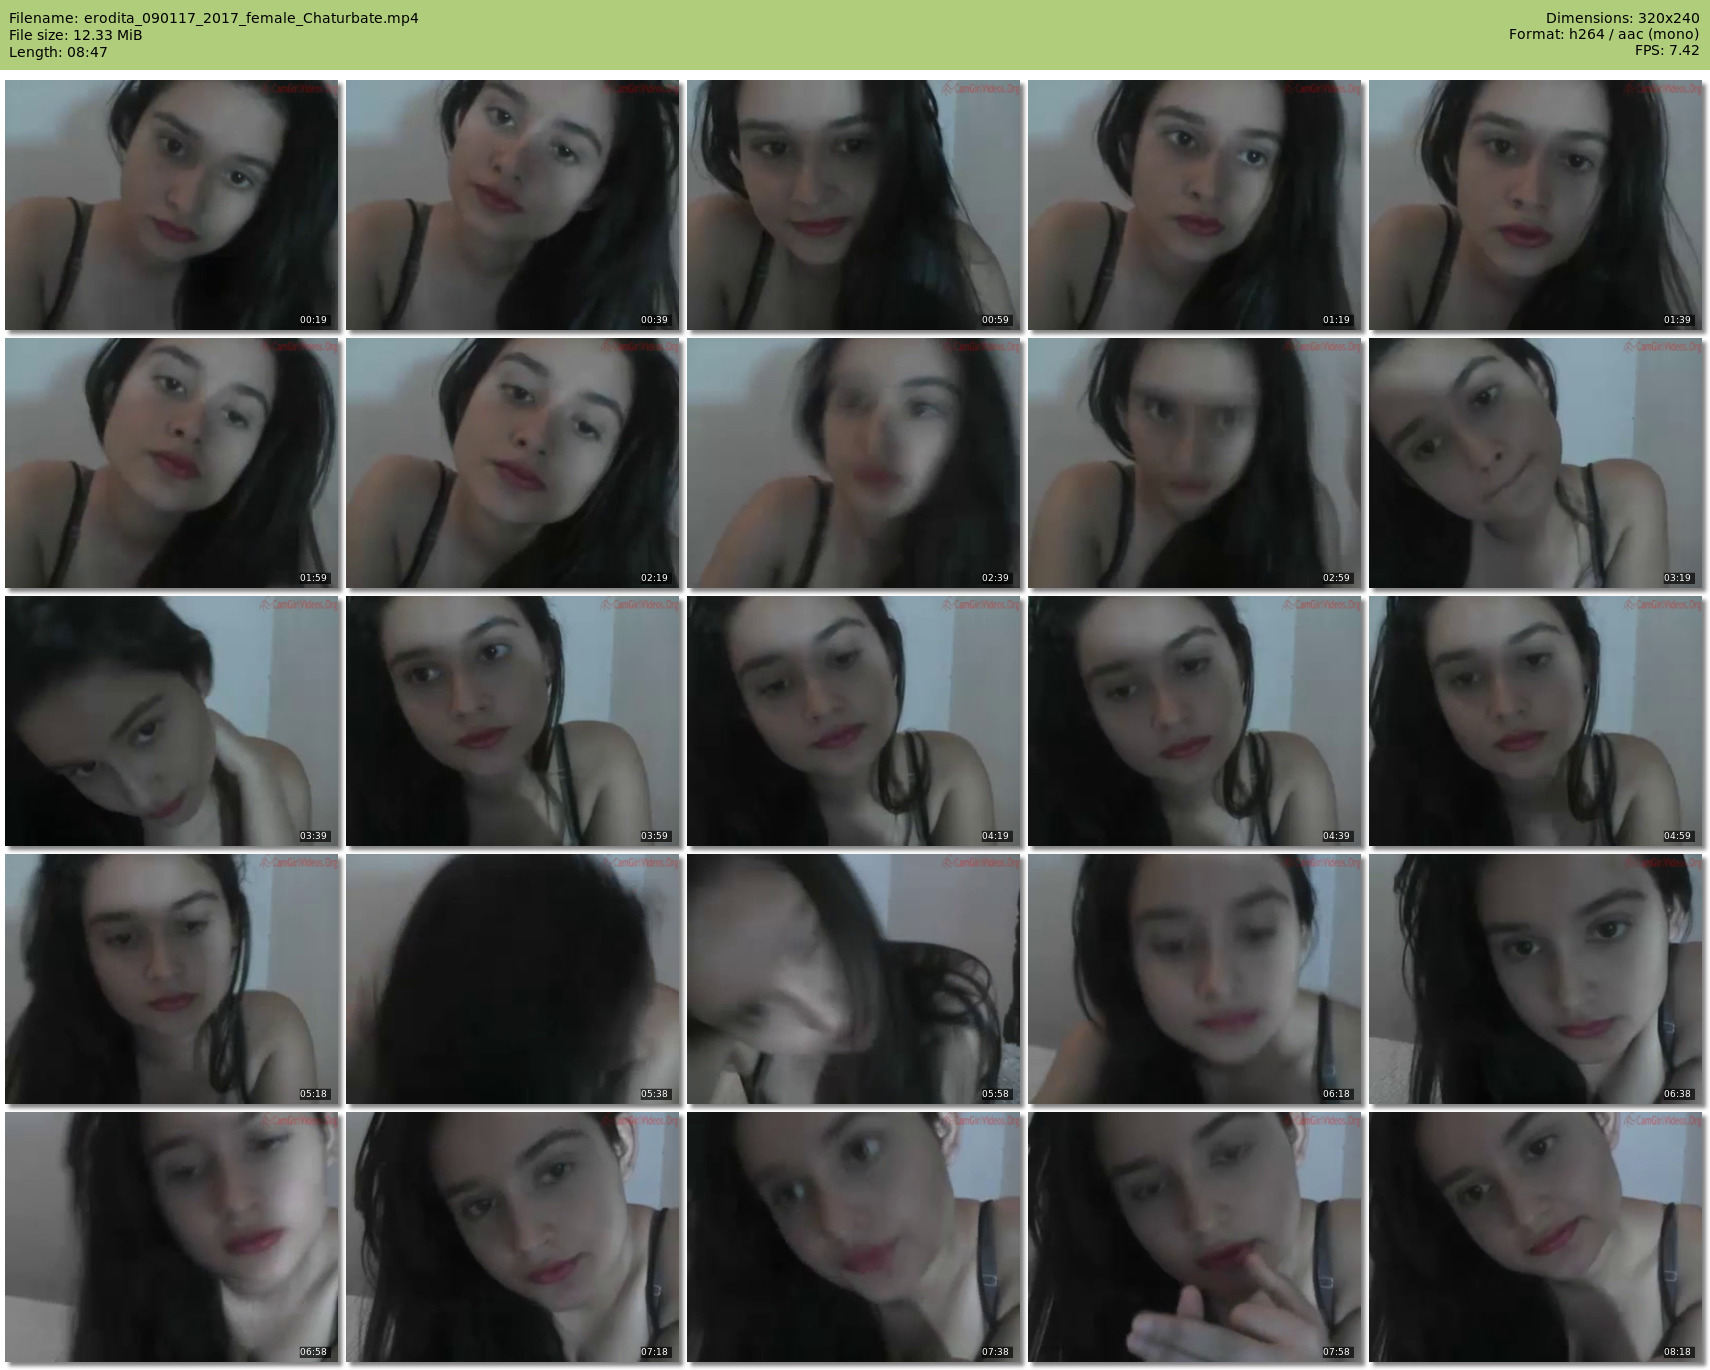Open the 01:59 thumbnail
This screenshot has height=1370, width=1710.
(x=172, y=463)
